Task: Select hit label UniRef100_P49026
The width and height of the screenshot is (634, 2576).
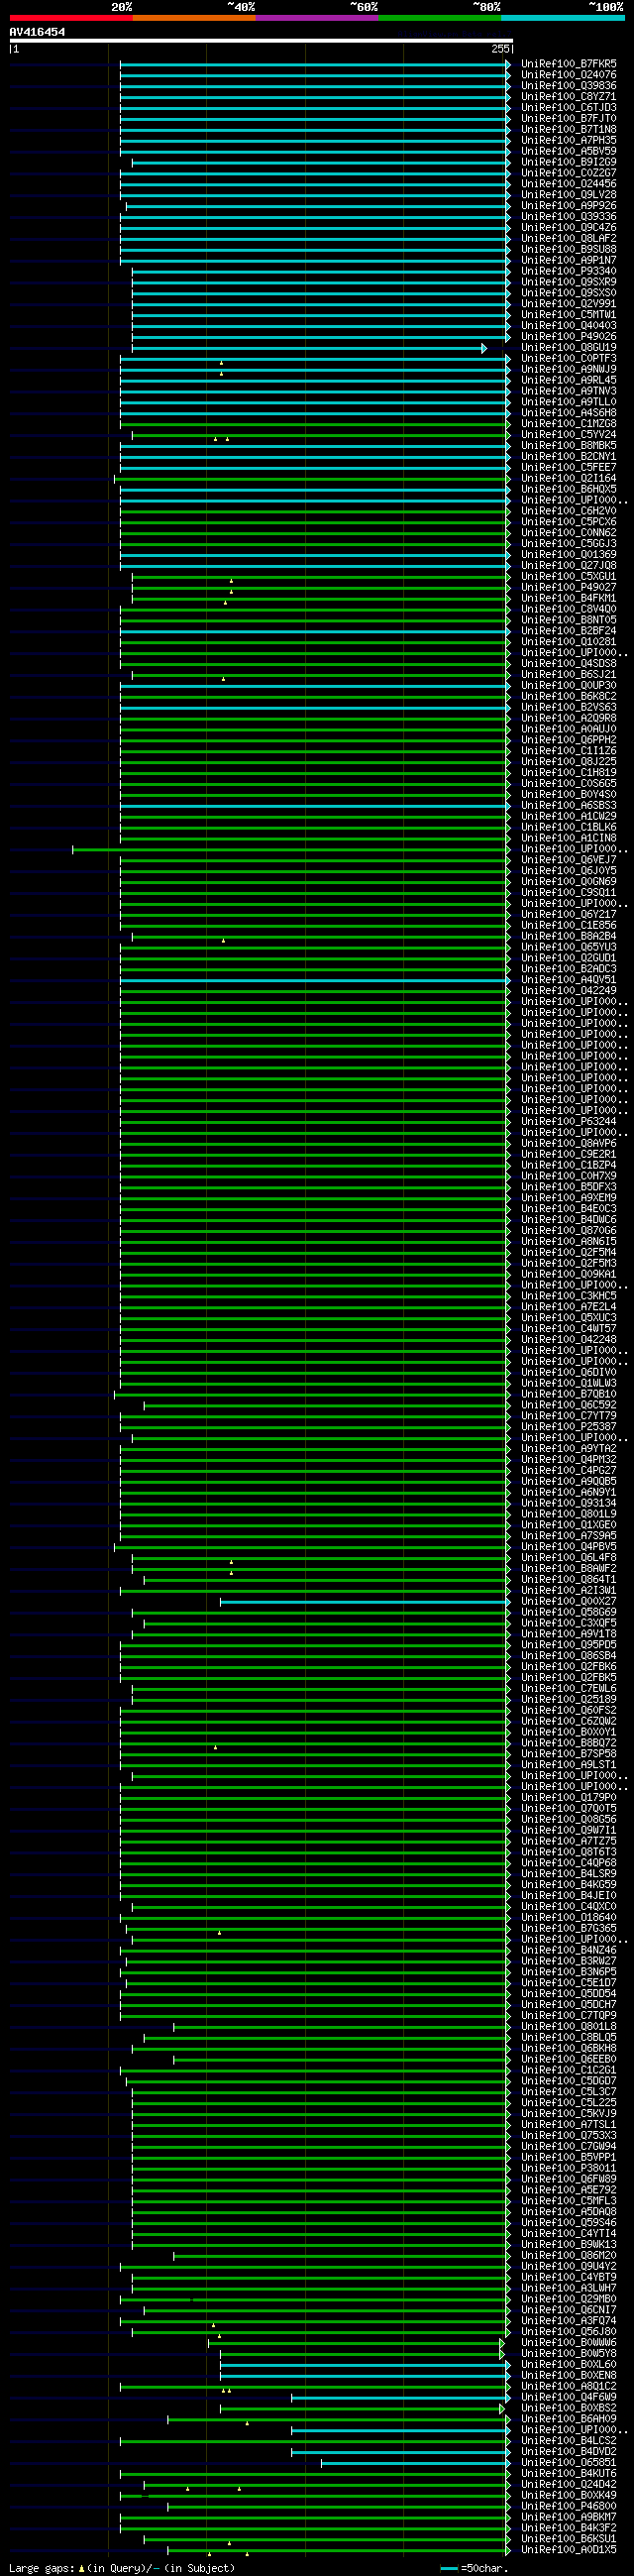Action: pyautogui.click(x=569, y=337)
